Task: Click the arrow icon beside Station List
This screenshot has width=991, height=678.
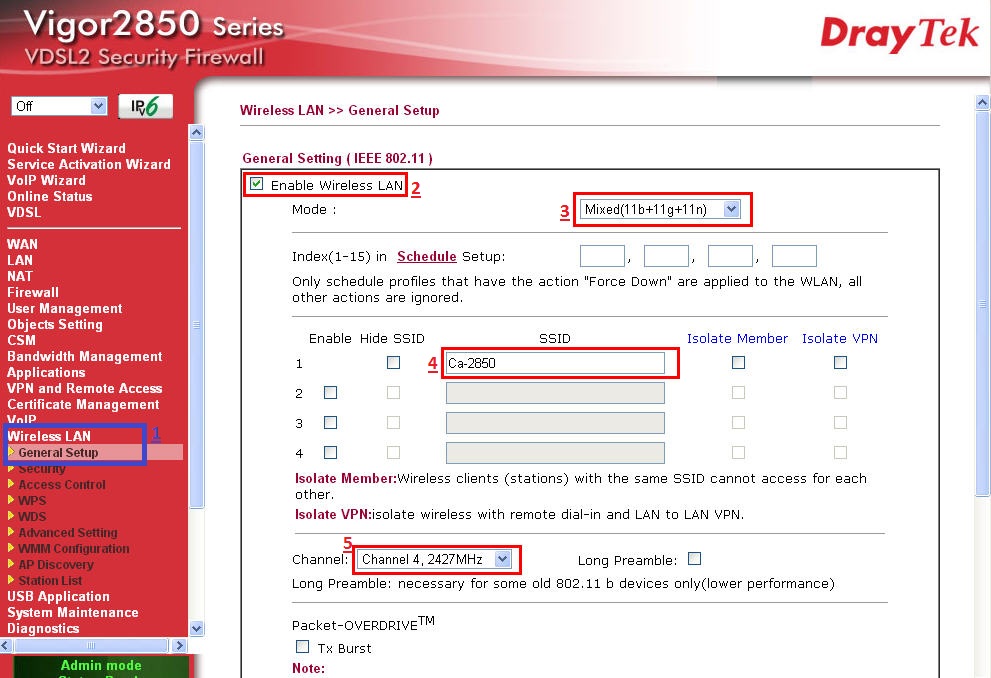Action: pyautogui.click(x=12, y=580)
